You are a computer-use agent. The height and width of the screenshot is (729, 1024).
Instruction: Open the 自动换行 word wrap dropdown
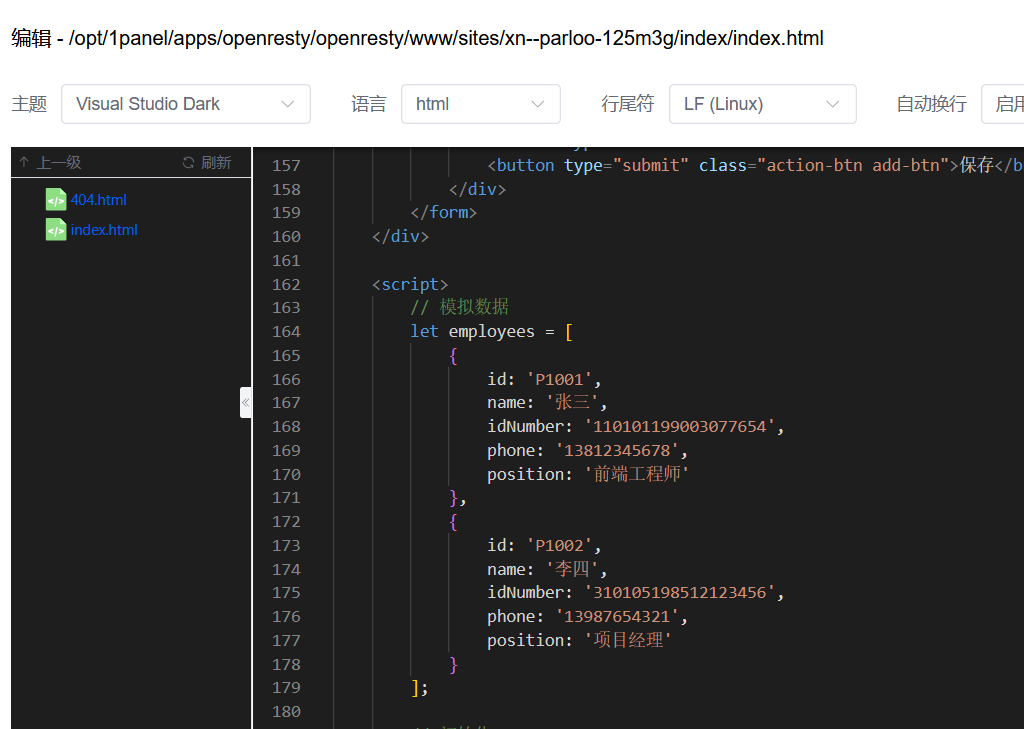(1002, 104)
